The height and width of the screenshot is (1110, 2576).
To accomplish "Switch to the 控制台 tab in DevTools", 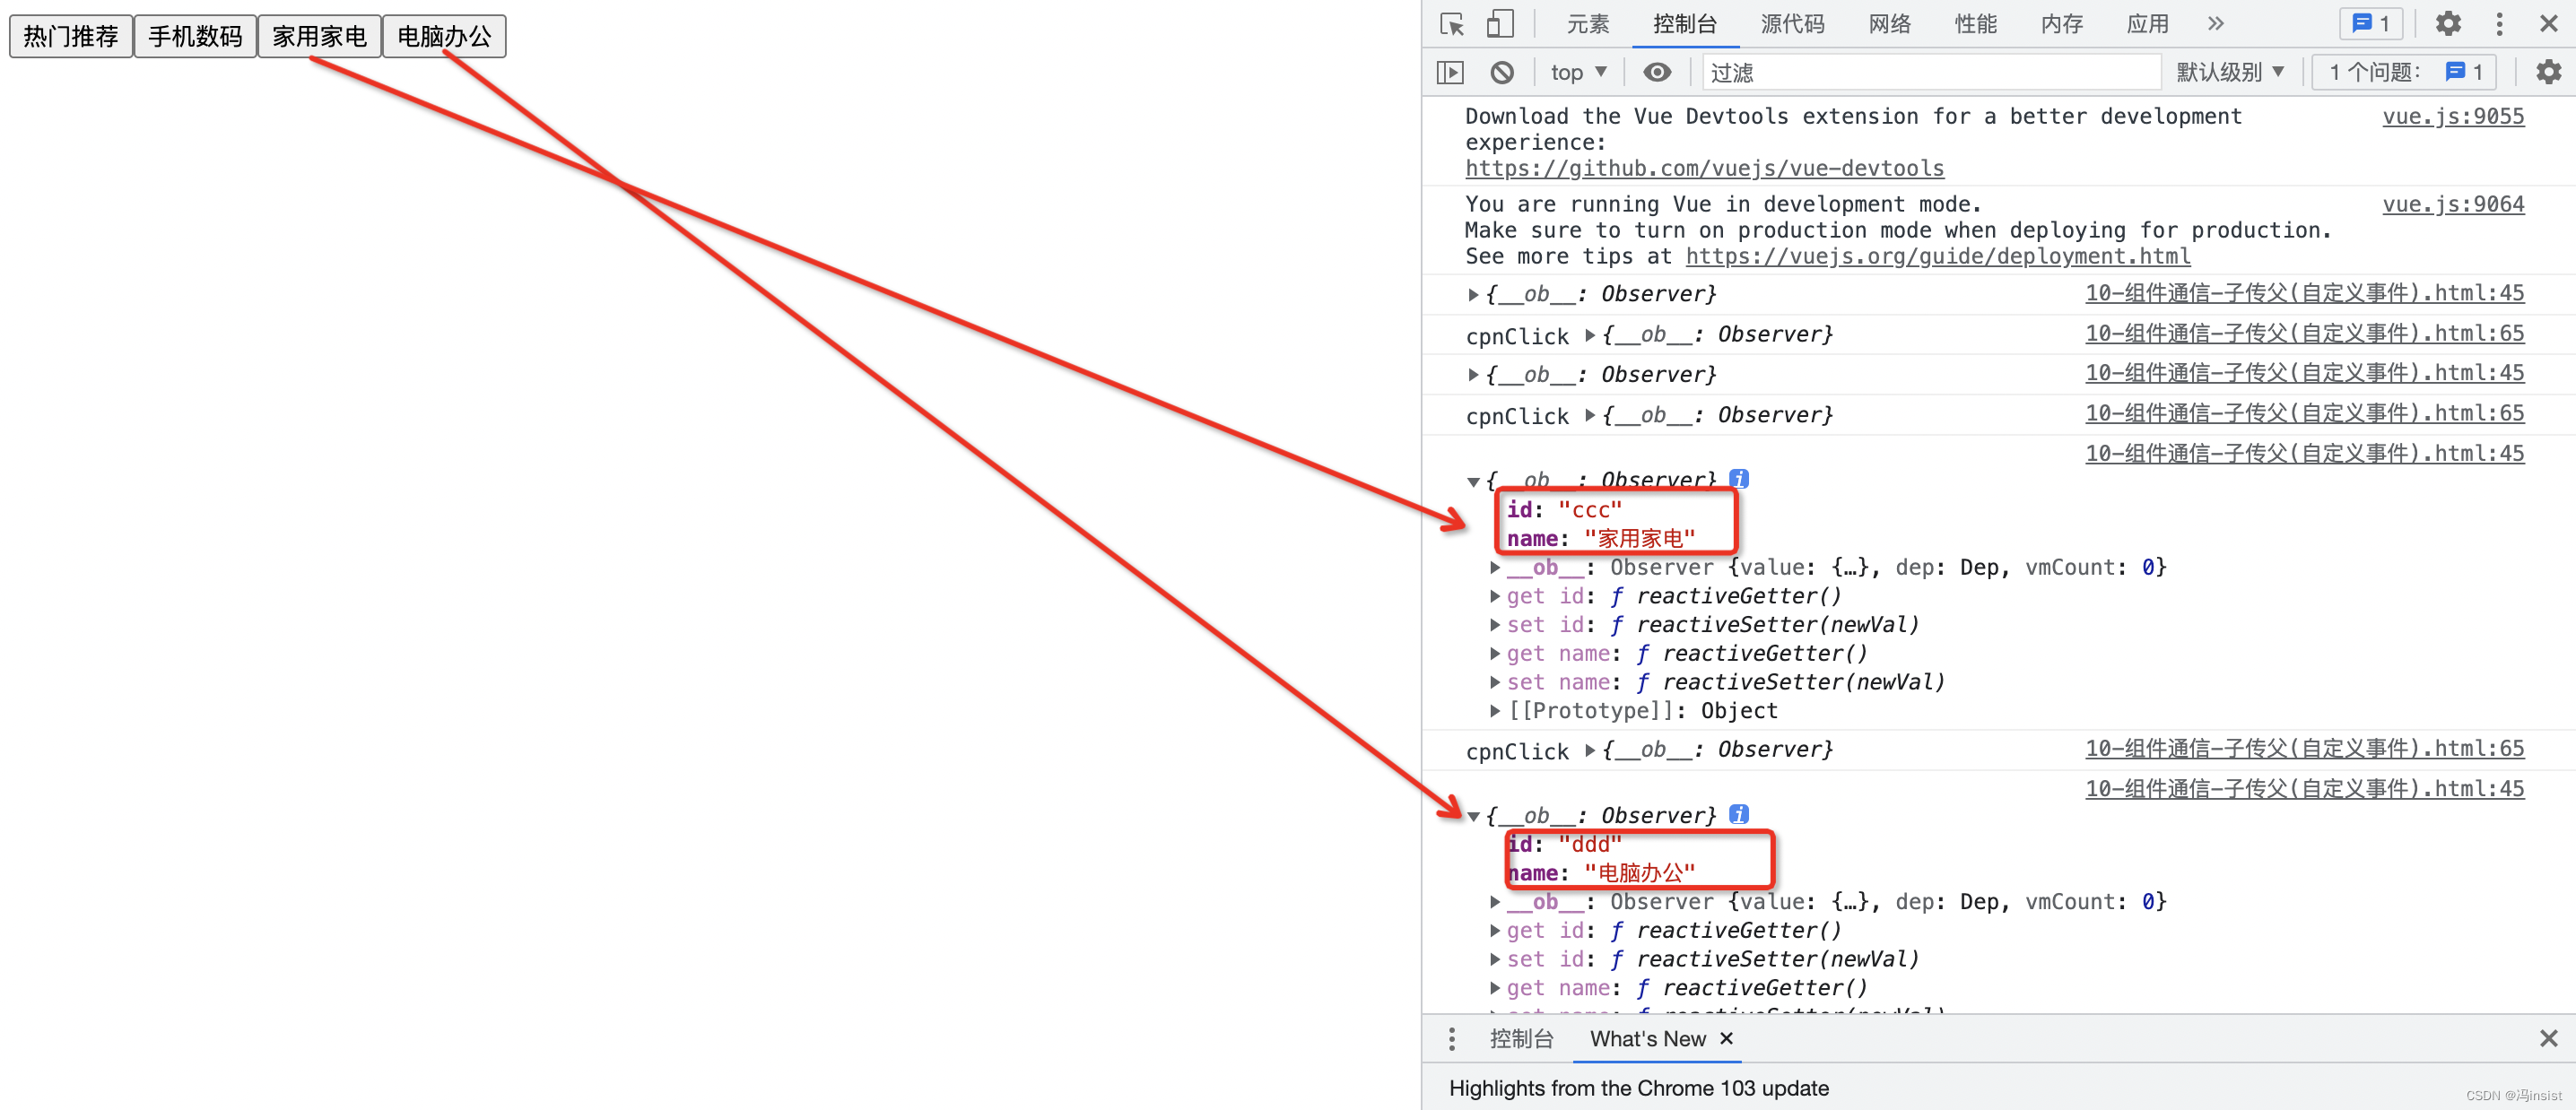I will click(x=1685, y=24).
